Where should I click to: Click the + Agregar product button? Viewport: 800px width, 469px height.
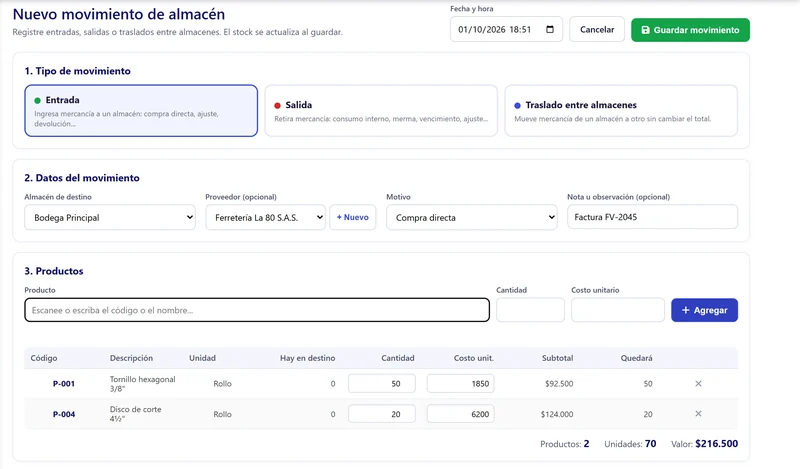point(704,310)
